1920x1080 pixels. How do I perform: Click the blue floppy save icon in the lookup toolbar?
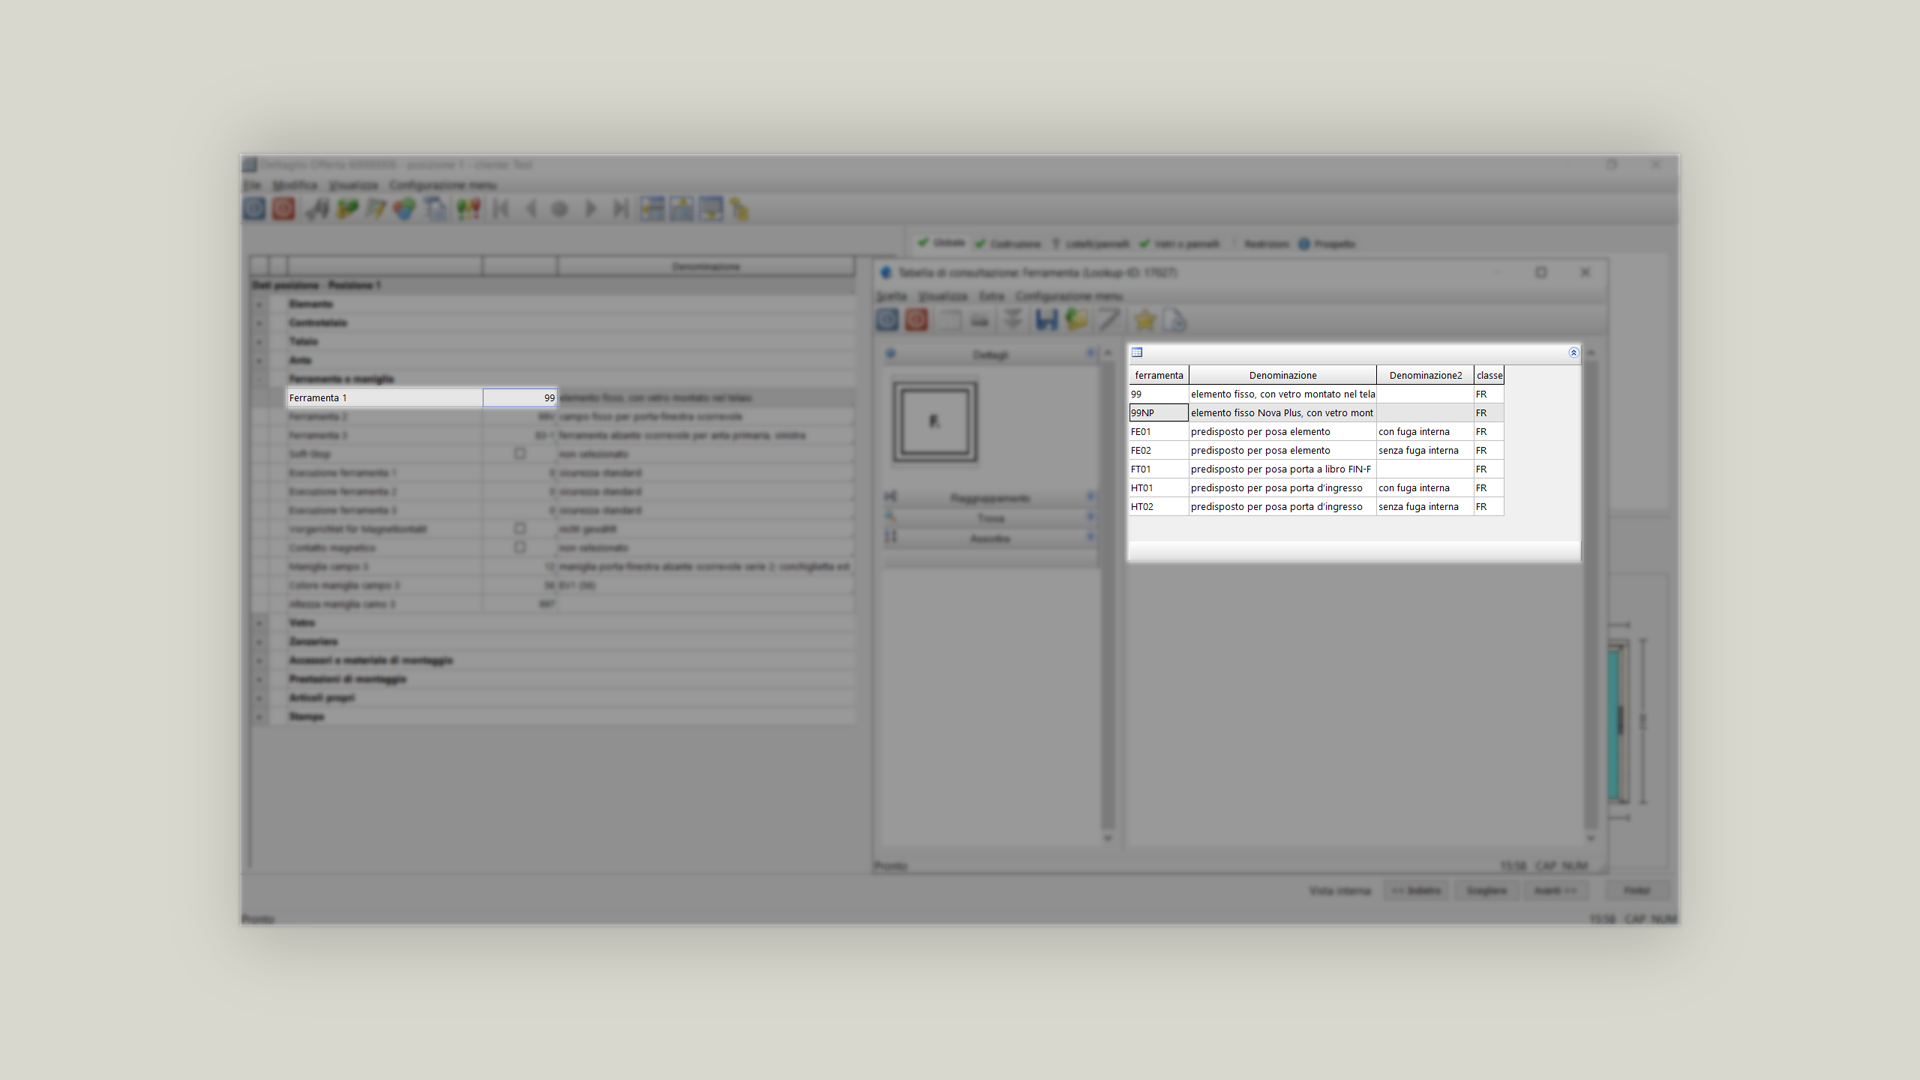(x=1046, y=320)
